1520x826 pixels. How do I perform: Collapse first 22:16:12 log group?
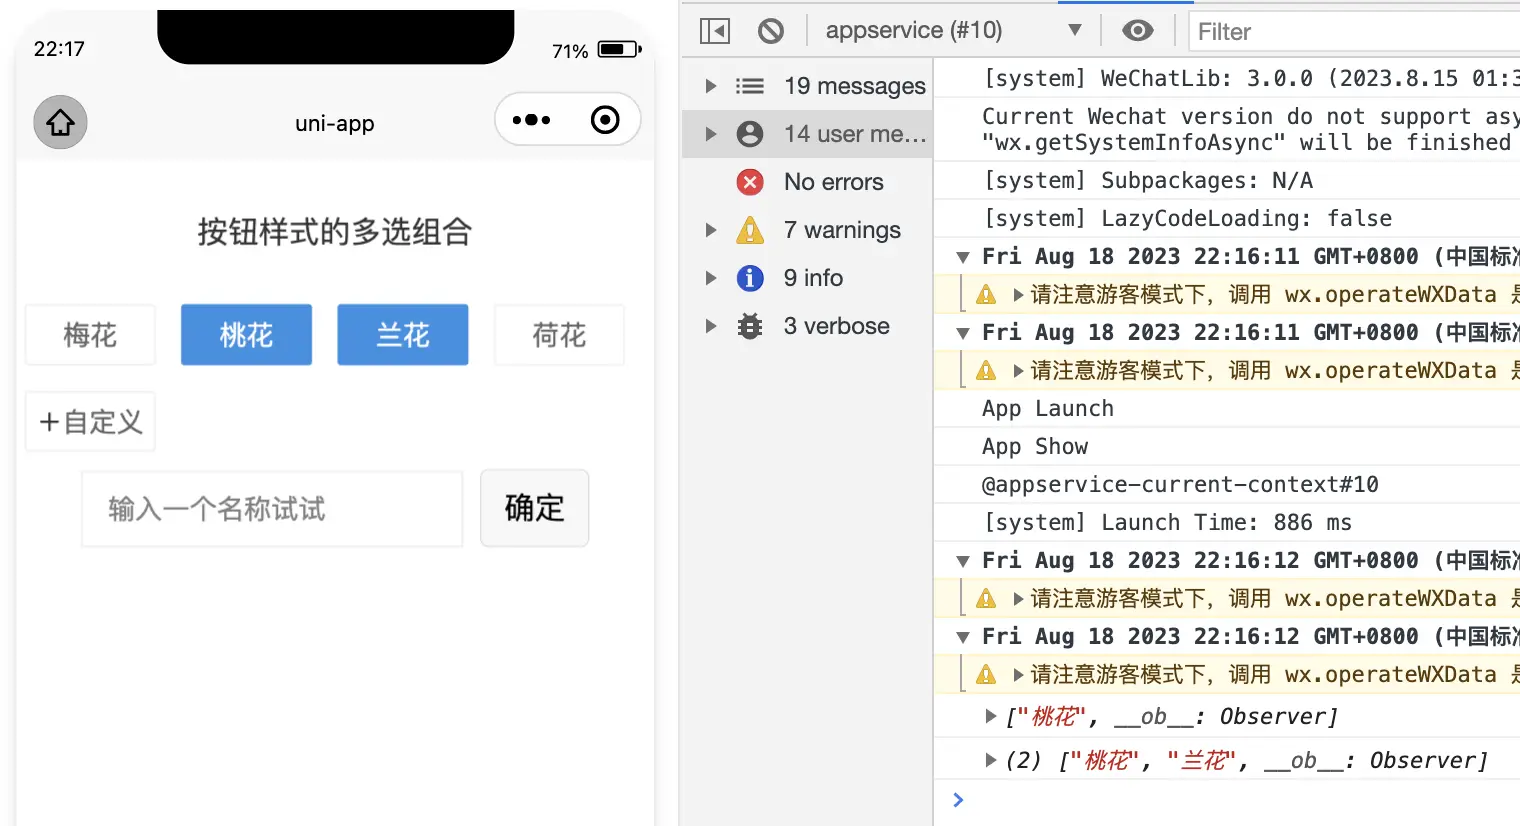963,561
